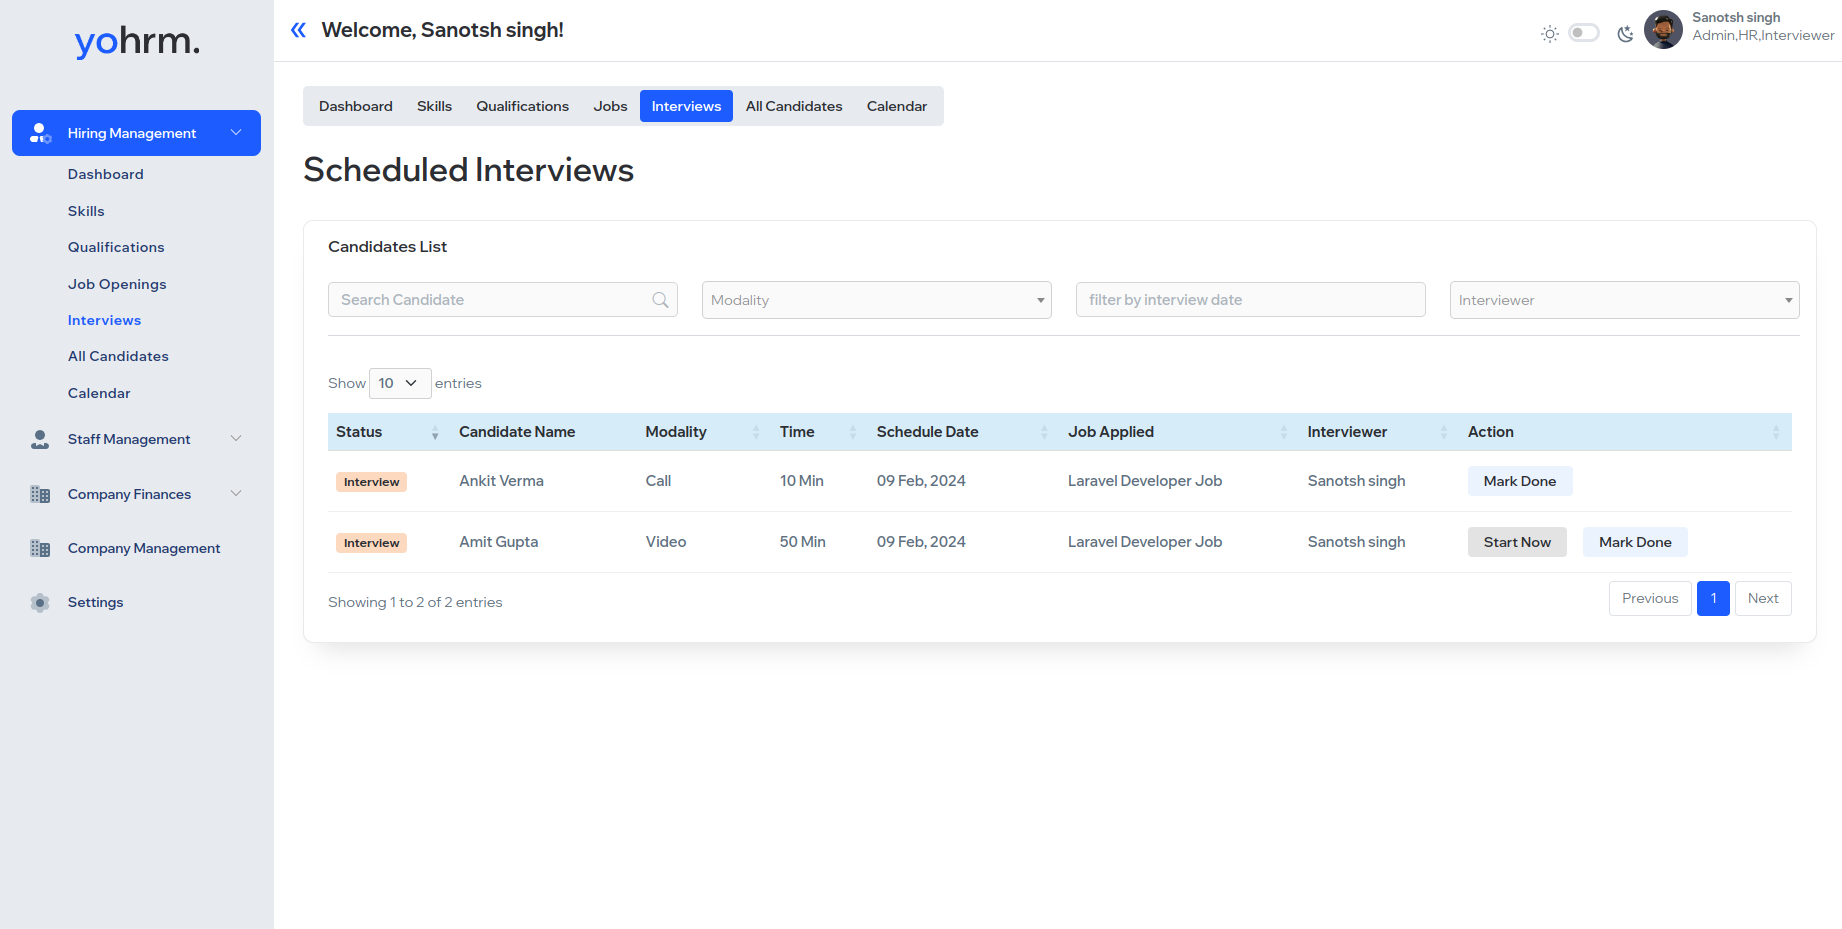The height and width of the screenshot is (929, 1842).
Task: Click the Candidate Name column header
Action: click(517, 432)
